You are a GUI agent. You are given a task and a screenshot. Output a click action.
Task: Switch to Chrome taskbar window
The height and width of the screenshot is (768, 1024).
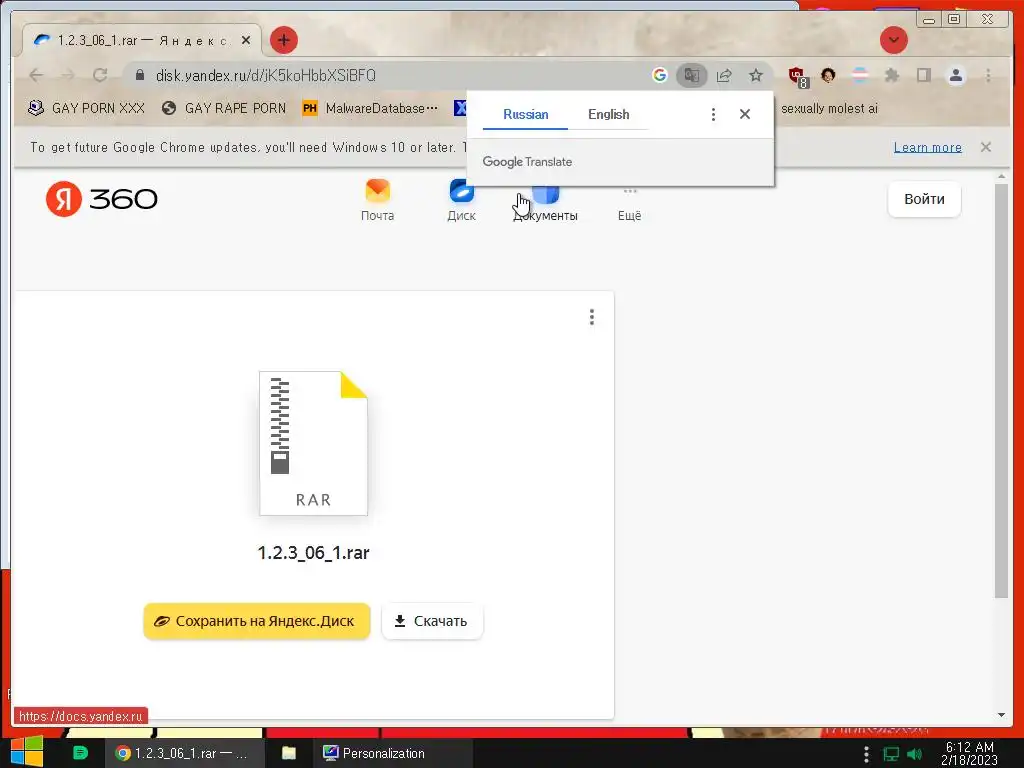(185, 753)
